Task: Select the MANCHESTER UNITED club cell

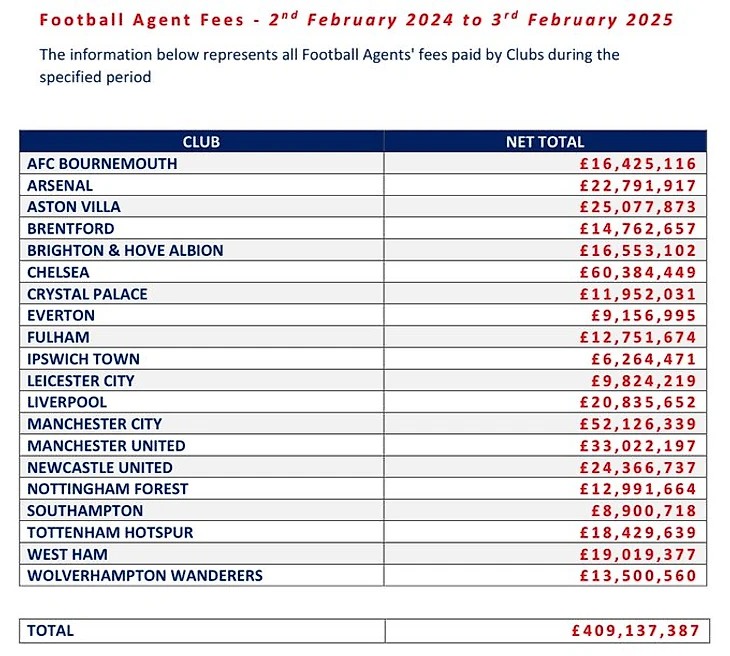Action: coord(106,446)
